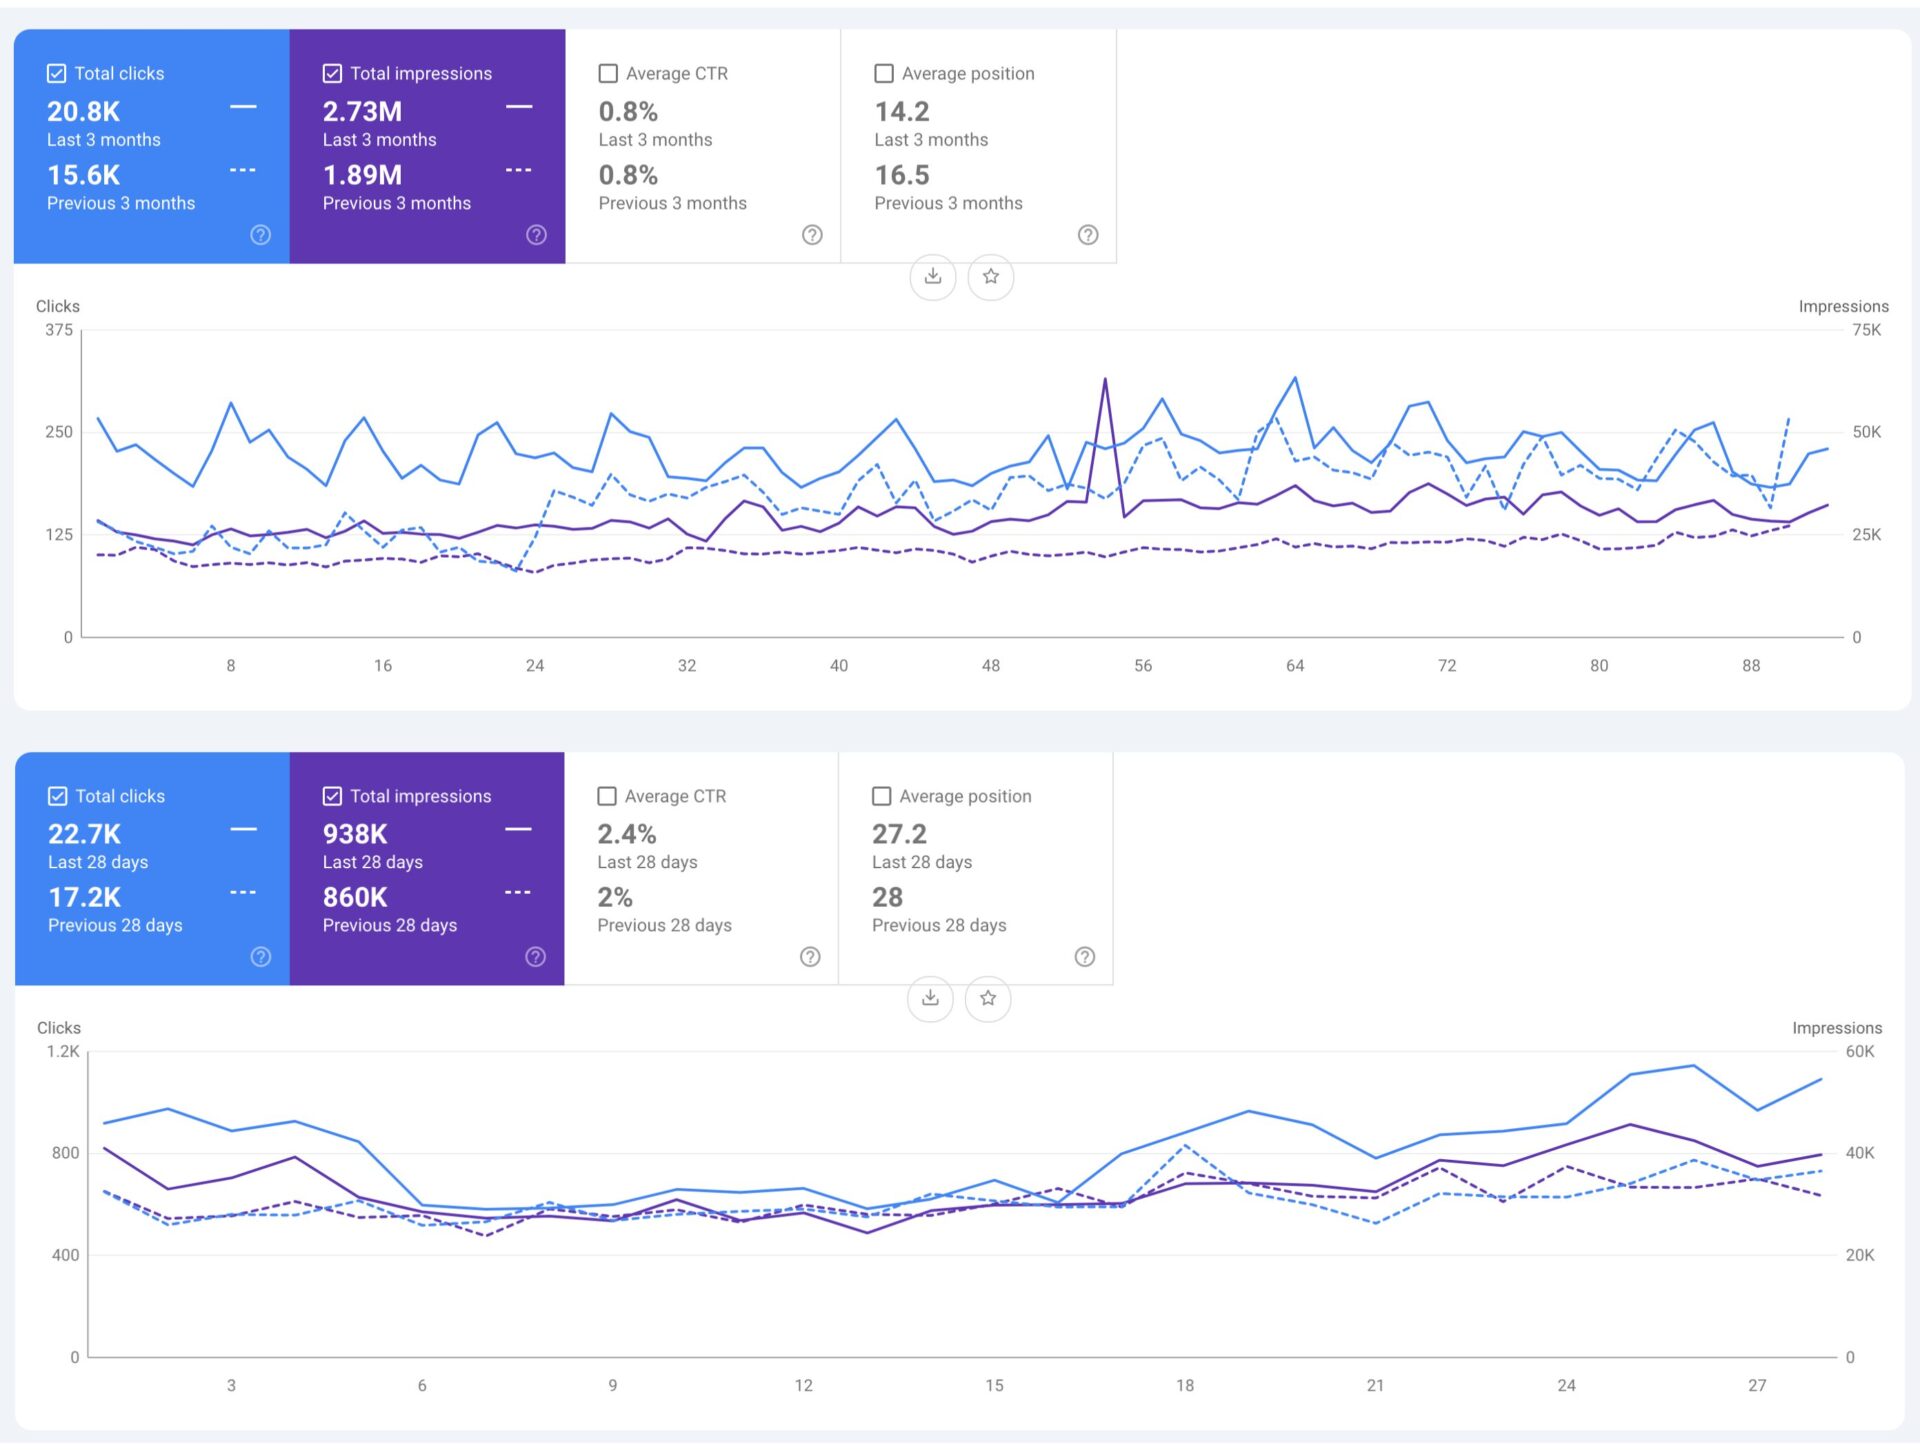Open help for Total clicks in top panel
This screenshot has width=1920, height=1455.
(260, 234)
